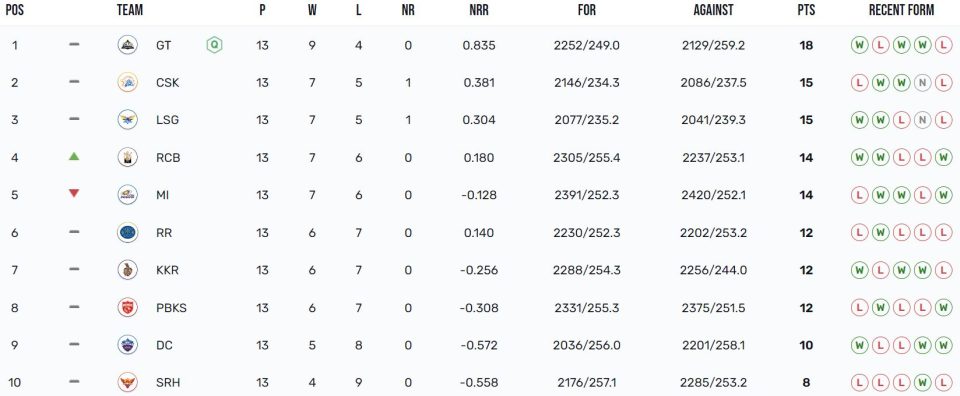The width and height of the screenshot is (960, 396).
Task: Click the SRH team logo
Action: pyautogui.click(x=128, y=383)
